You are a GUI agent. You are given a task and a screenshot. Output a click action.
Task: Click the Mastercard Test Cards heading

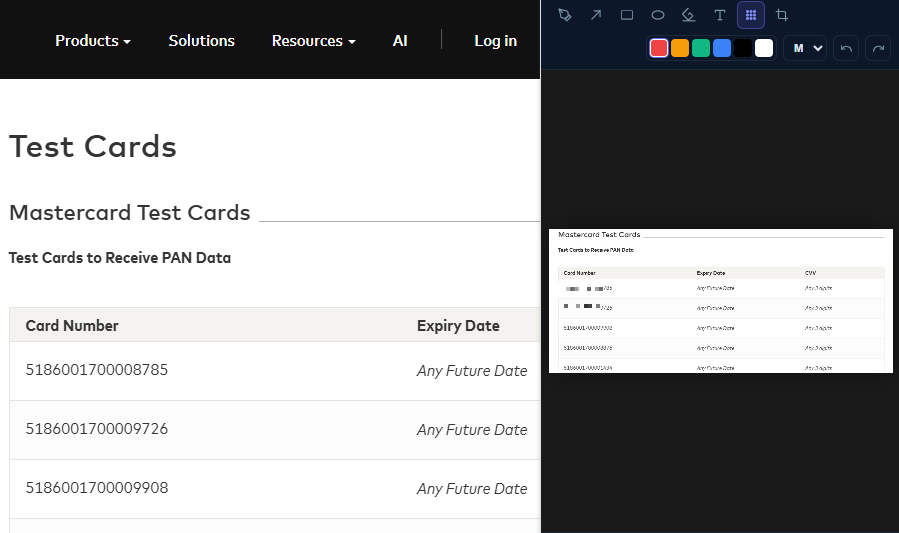point(130,213)
